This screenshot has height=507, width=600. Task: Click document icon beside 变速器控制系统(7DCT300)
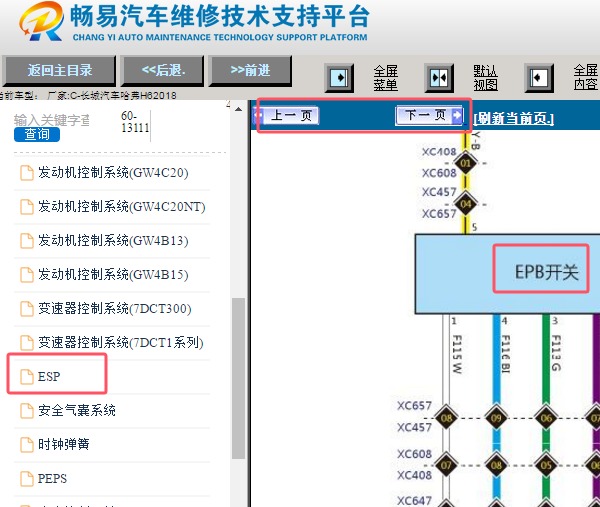click(x=27, y=309)
